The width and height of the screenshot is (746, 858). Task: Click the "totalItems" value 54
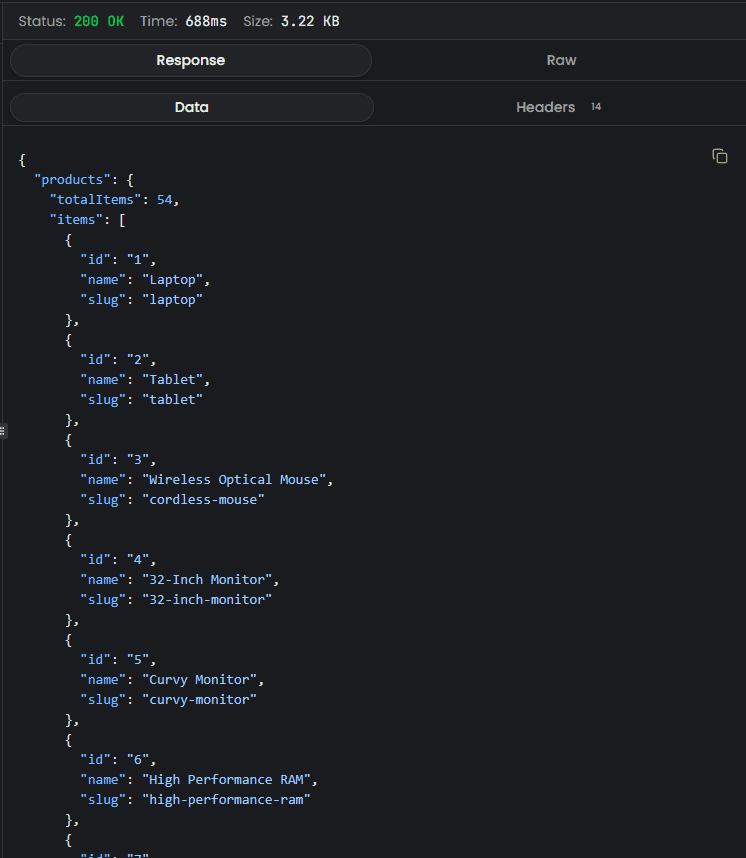pyautogui.click(x=165, y=200)
